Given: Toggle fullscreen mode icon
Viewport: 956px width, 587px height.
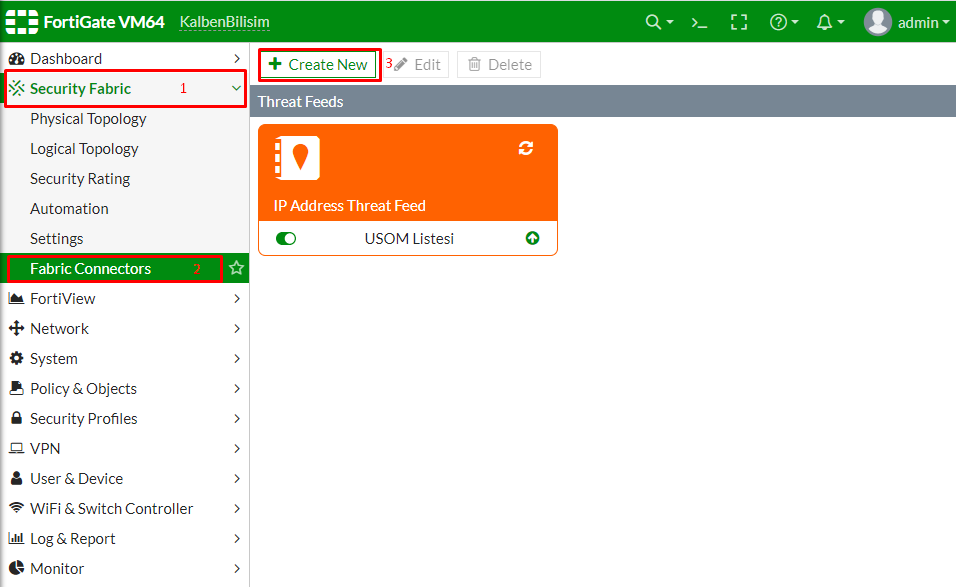Looking at the screenshot, I should coord(739,23).
